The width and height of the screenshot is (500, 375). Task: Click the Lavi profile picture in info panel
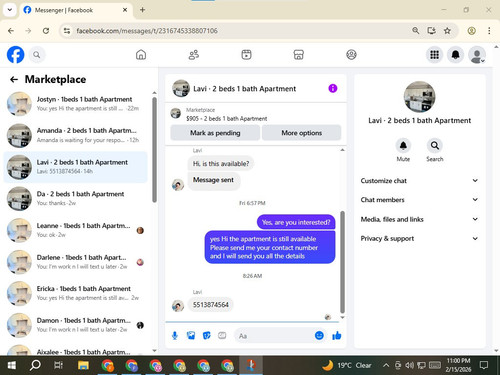(419, 97)
